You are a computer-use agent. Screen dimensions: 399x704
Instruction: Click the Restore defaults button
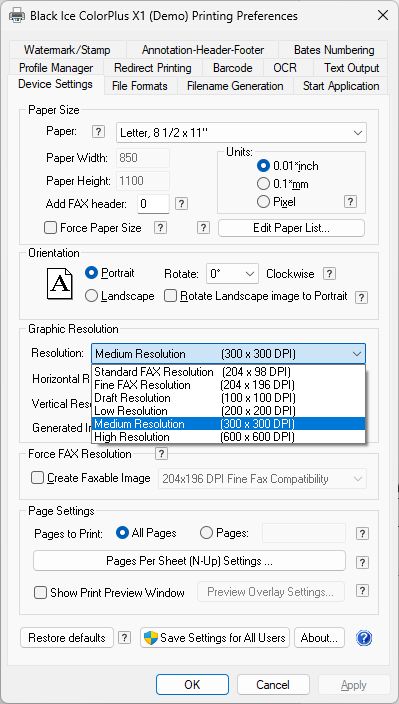coord(67,638)
